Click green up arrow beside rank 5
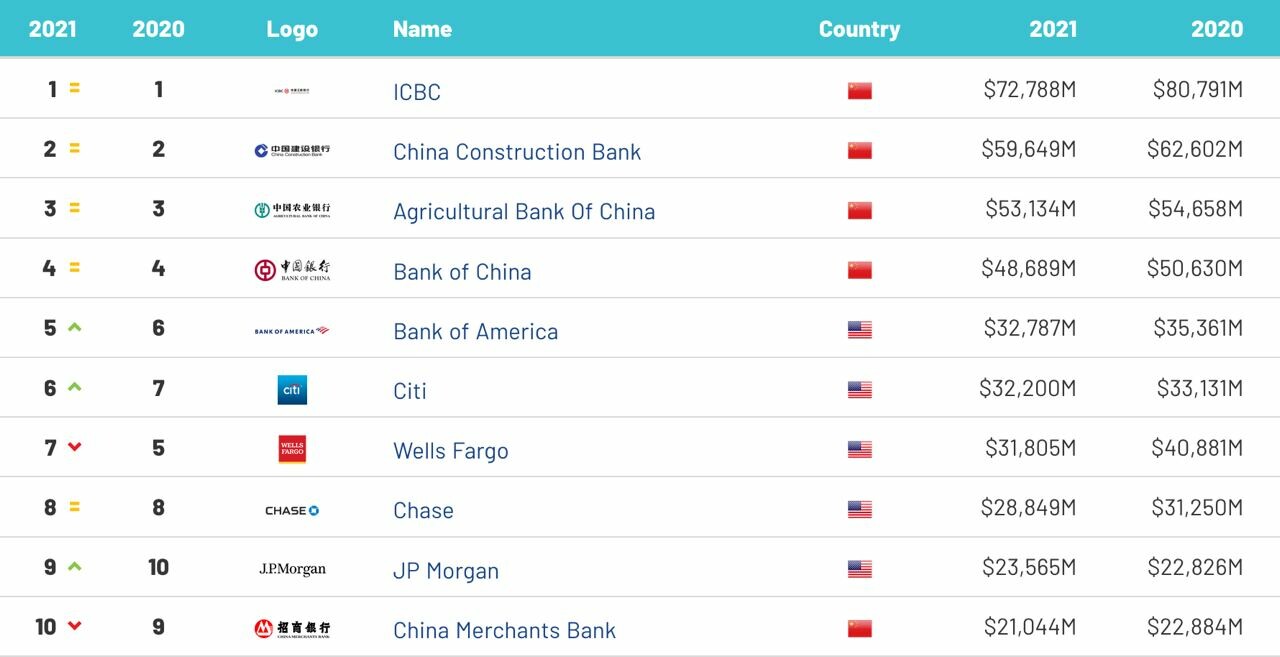Image resolution: width=1280 pixels, height=657 pixels. [x=74, y=327]
